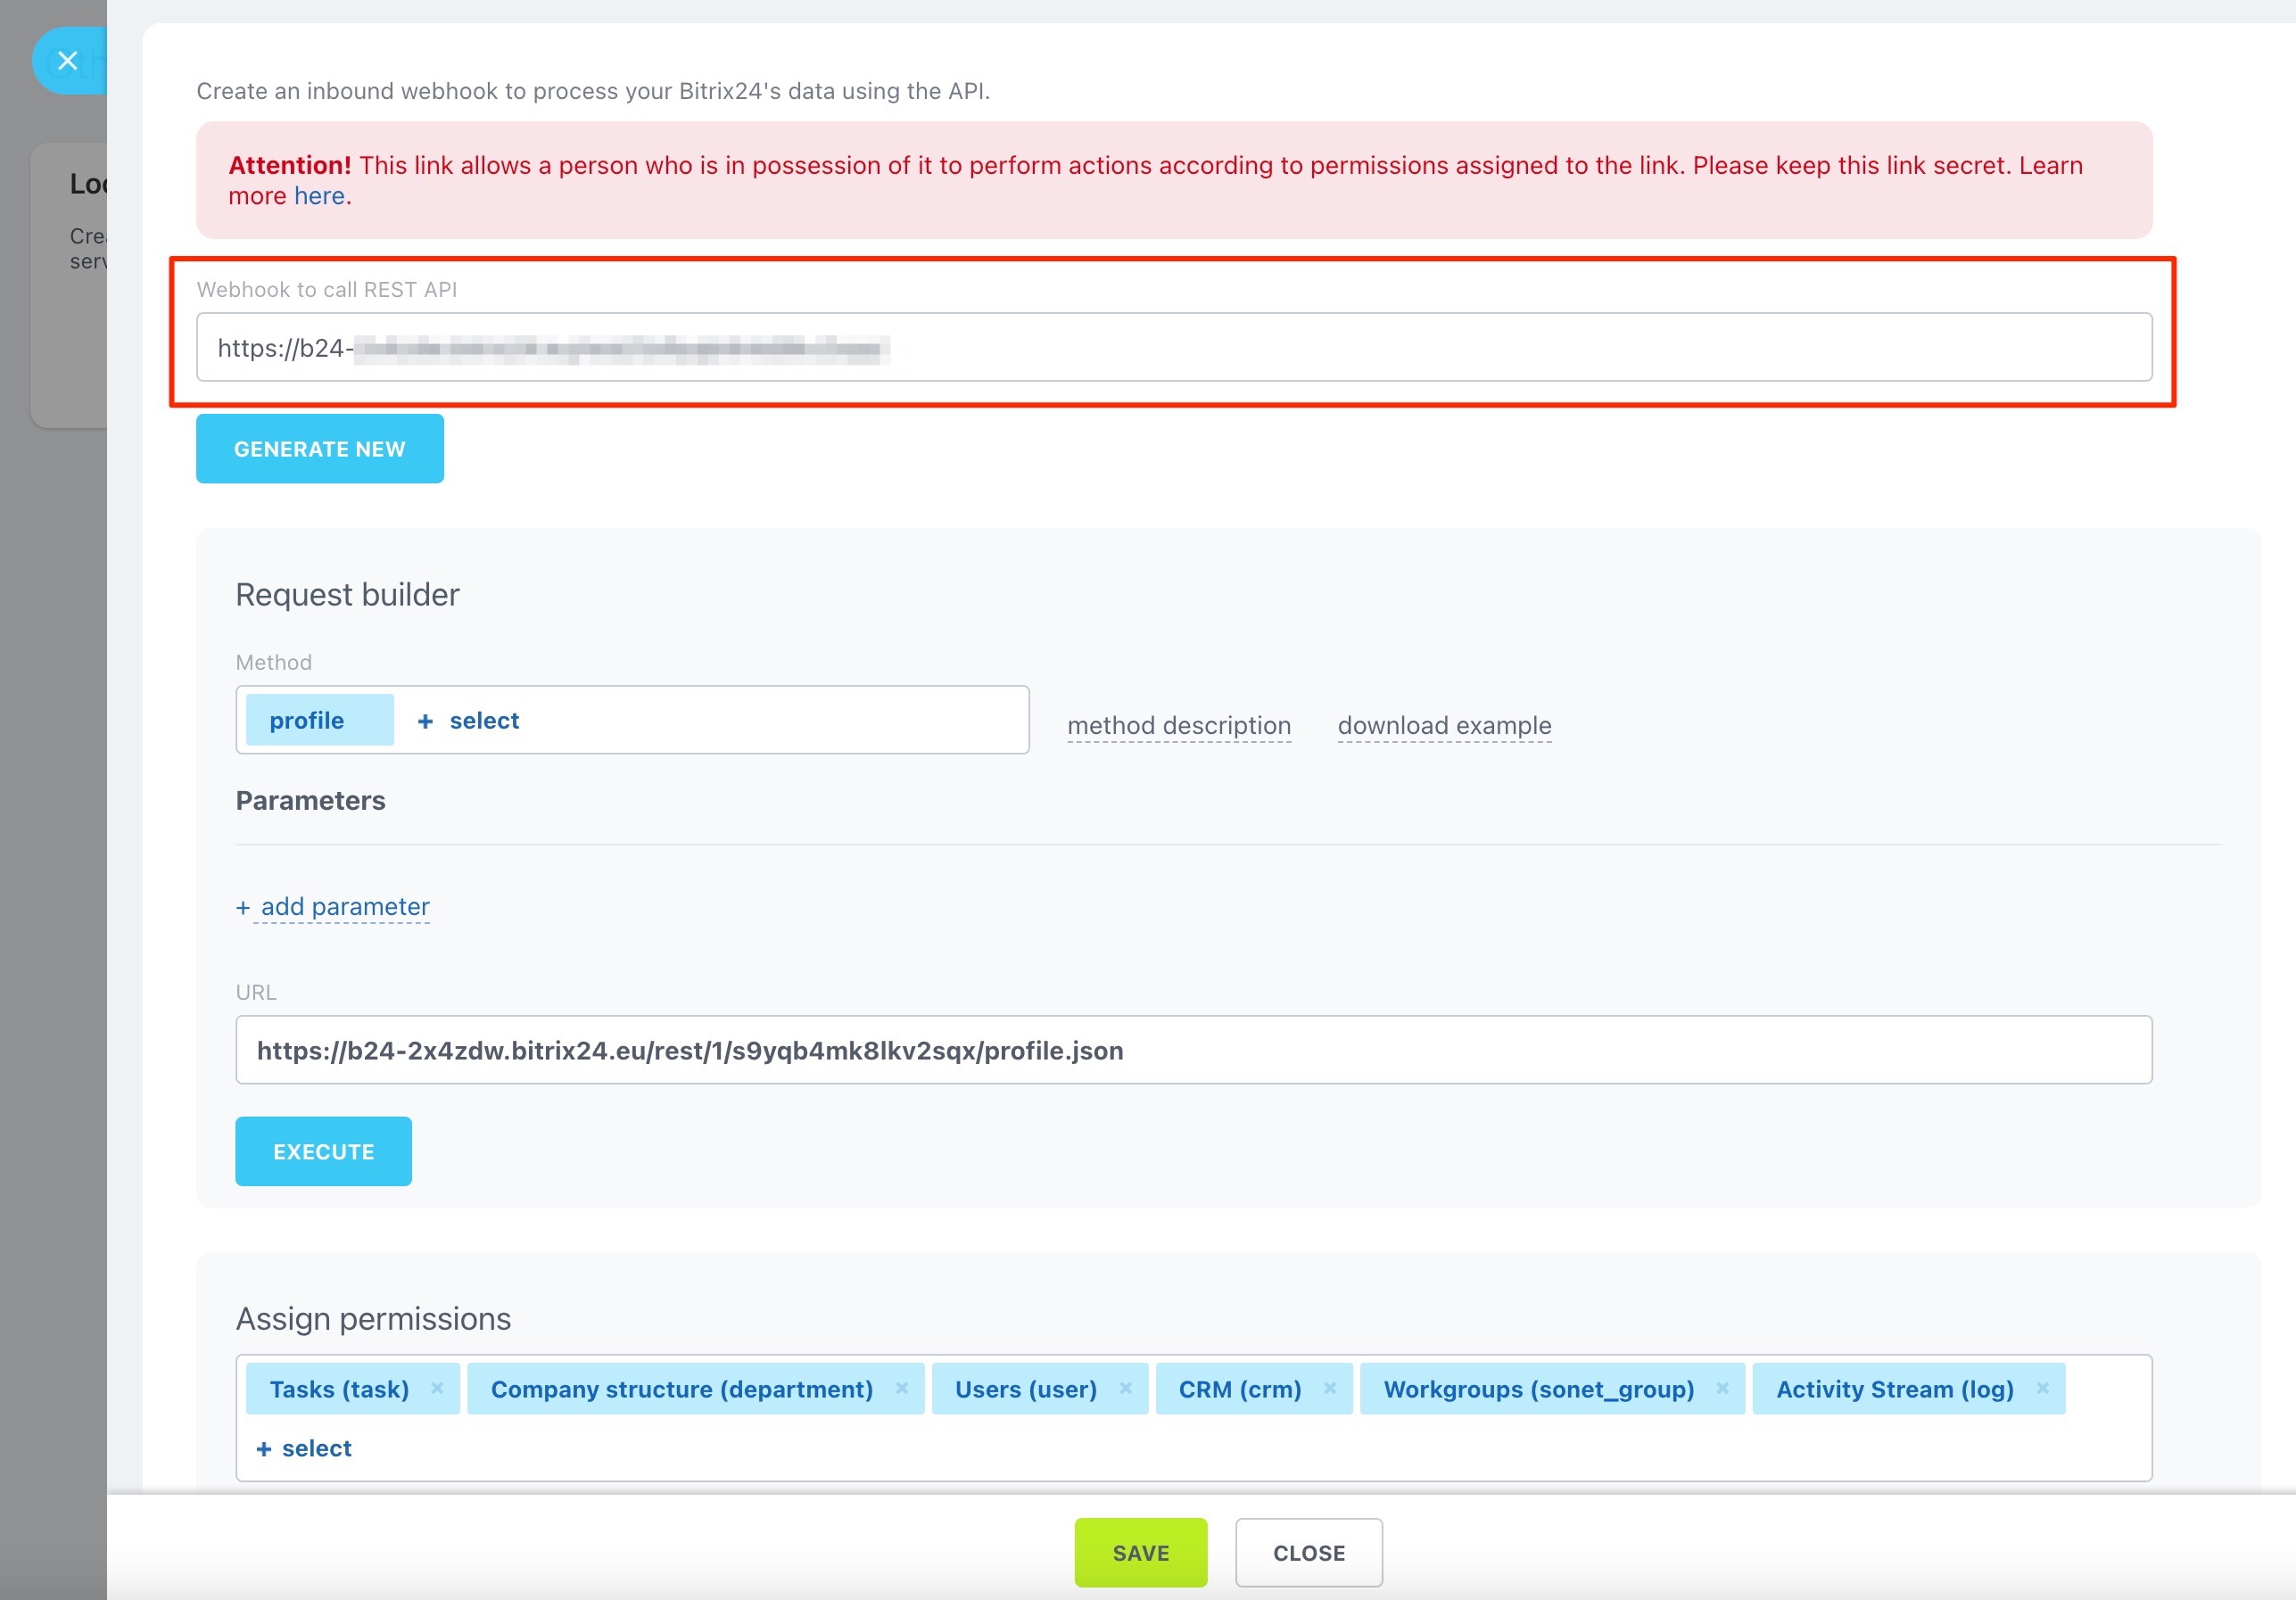Click the Close button at bottom

pos(1308,1552)
